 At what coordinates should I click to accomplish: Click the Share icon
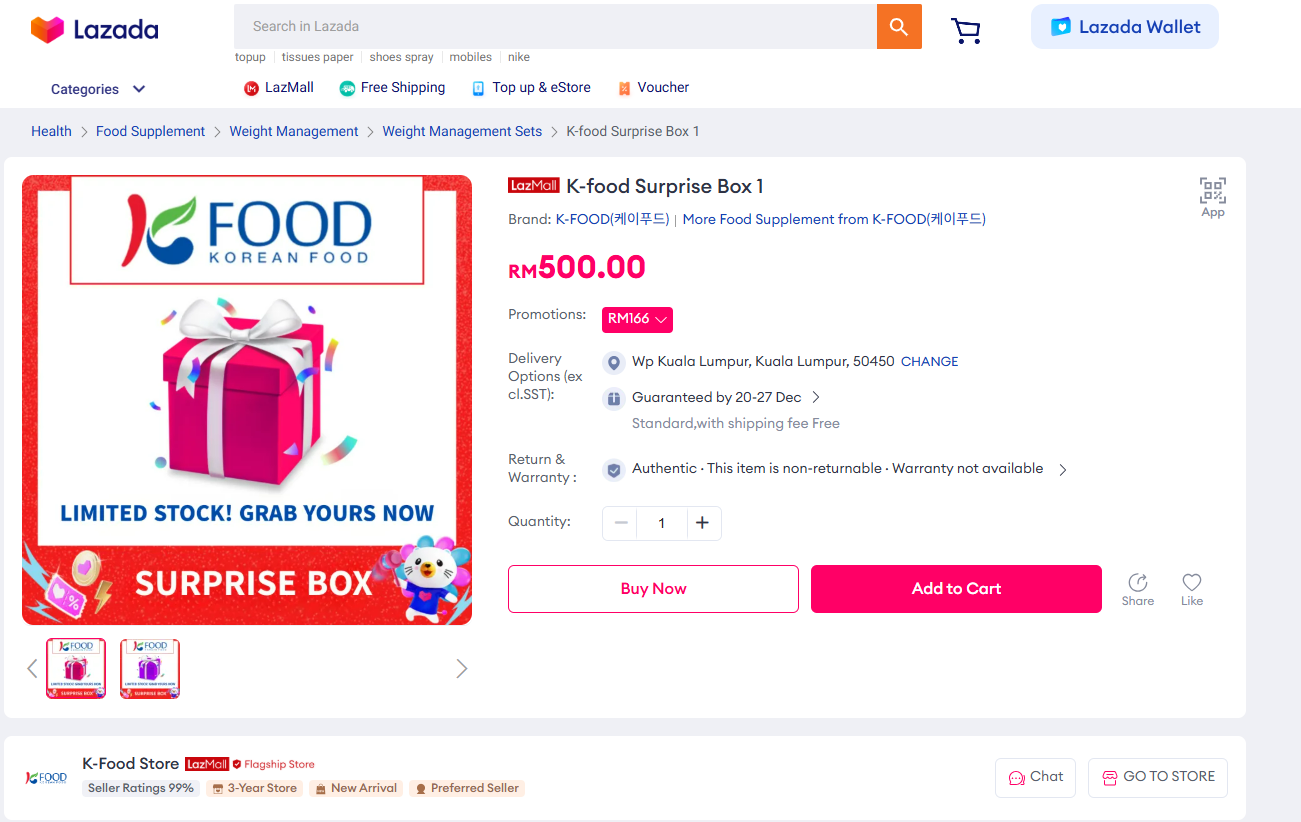click(1137, 588)
